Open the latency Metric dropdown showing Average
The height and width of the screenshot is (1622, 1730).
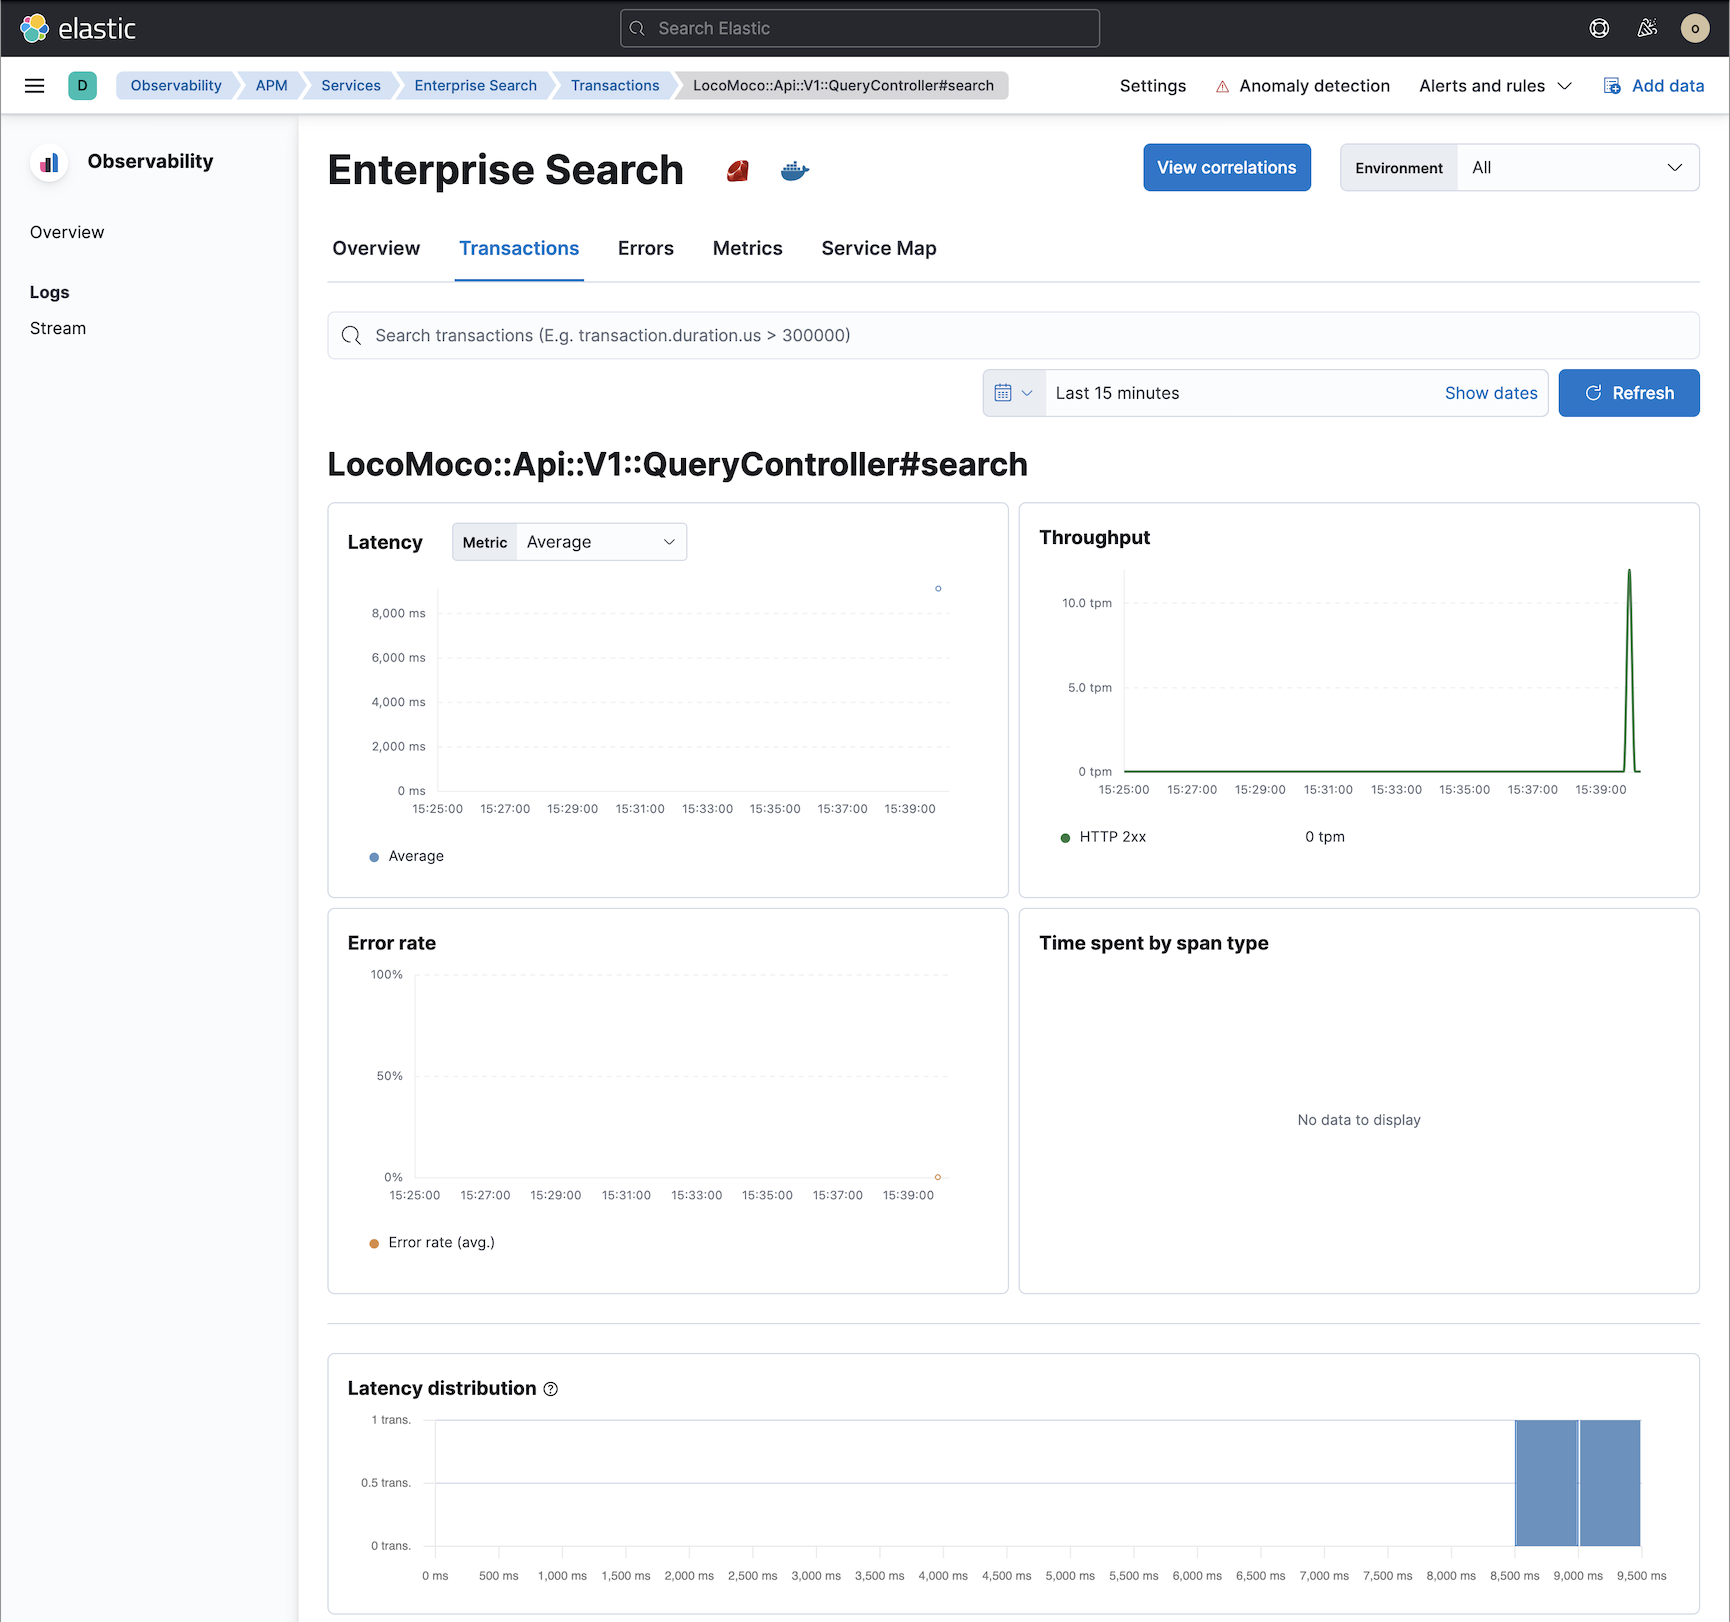[600, 541]
